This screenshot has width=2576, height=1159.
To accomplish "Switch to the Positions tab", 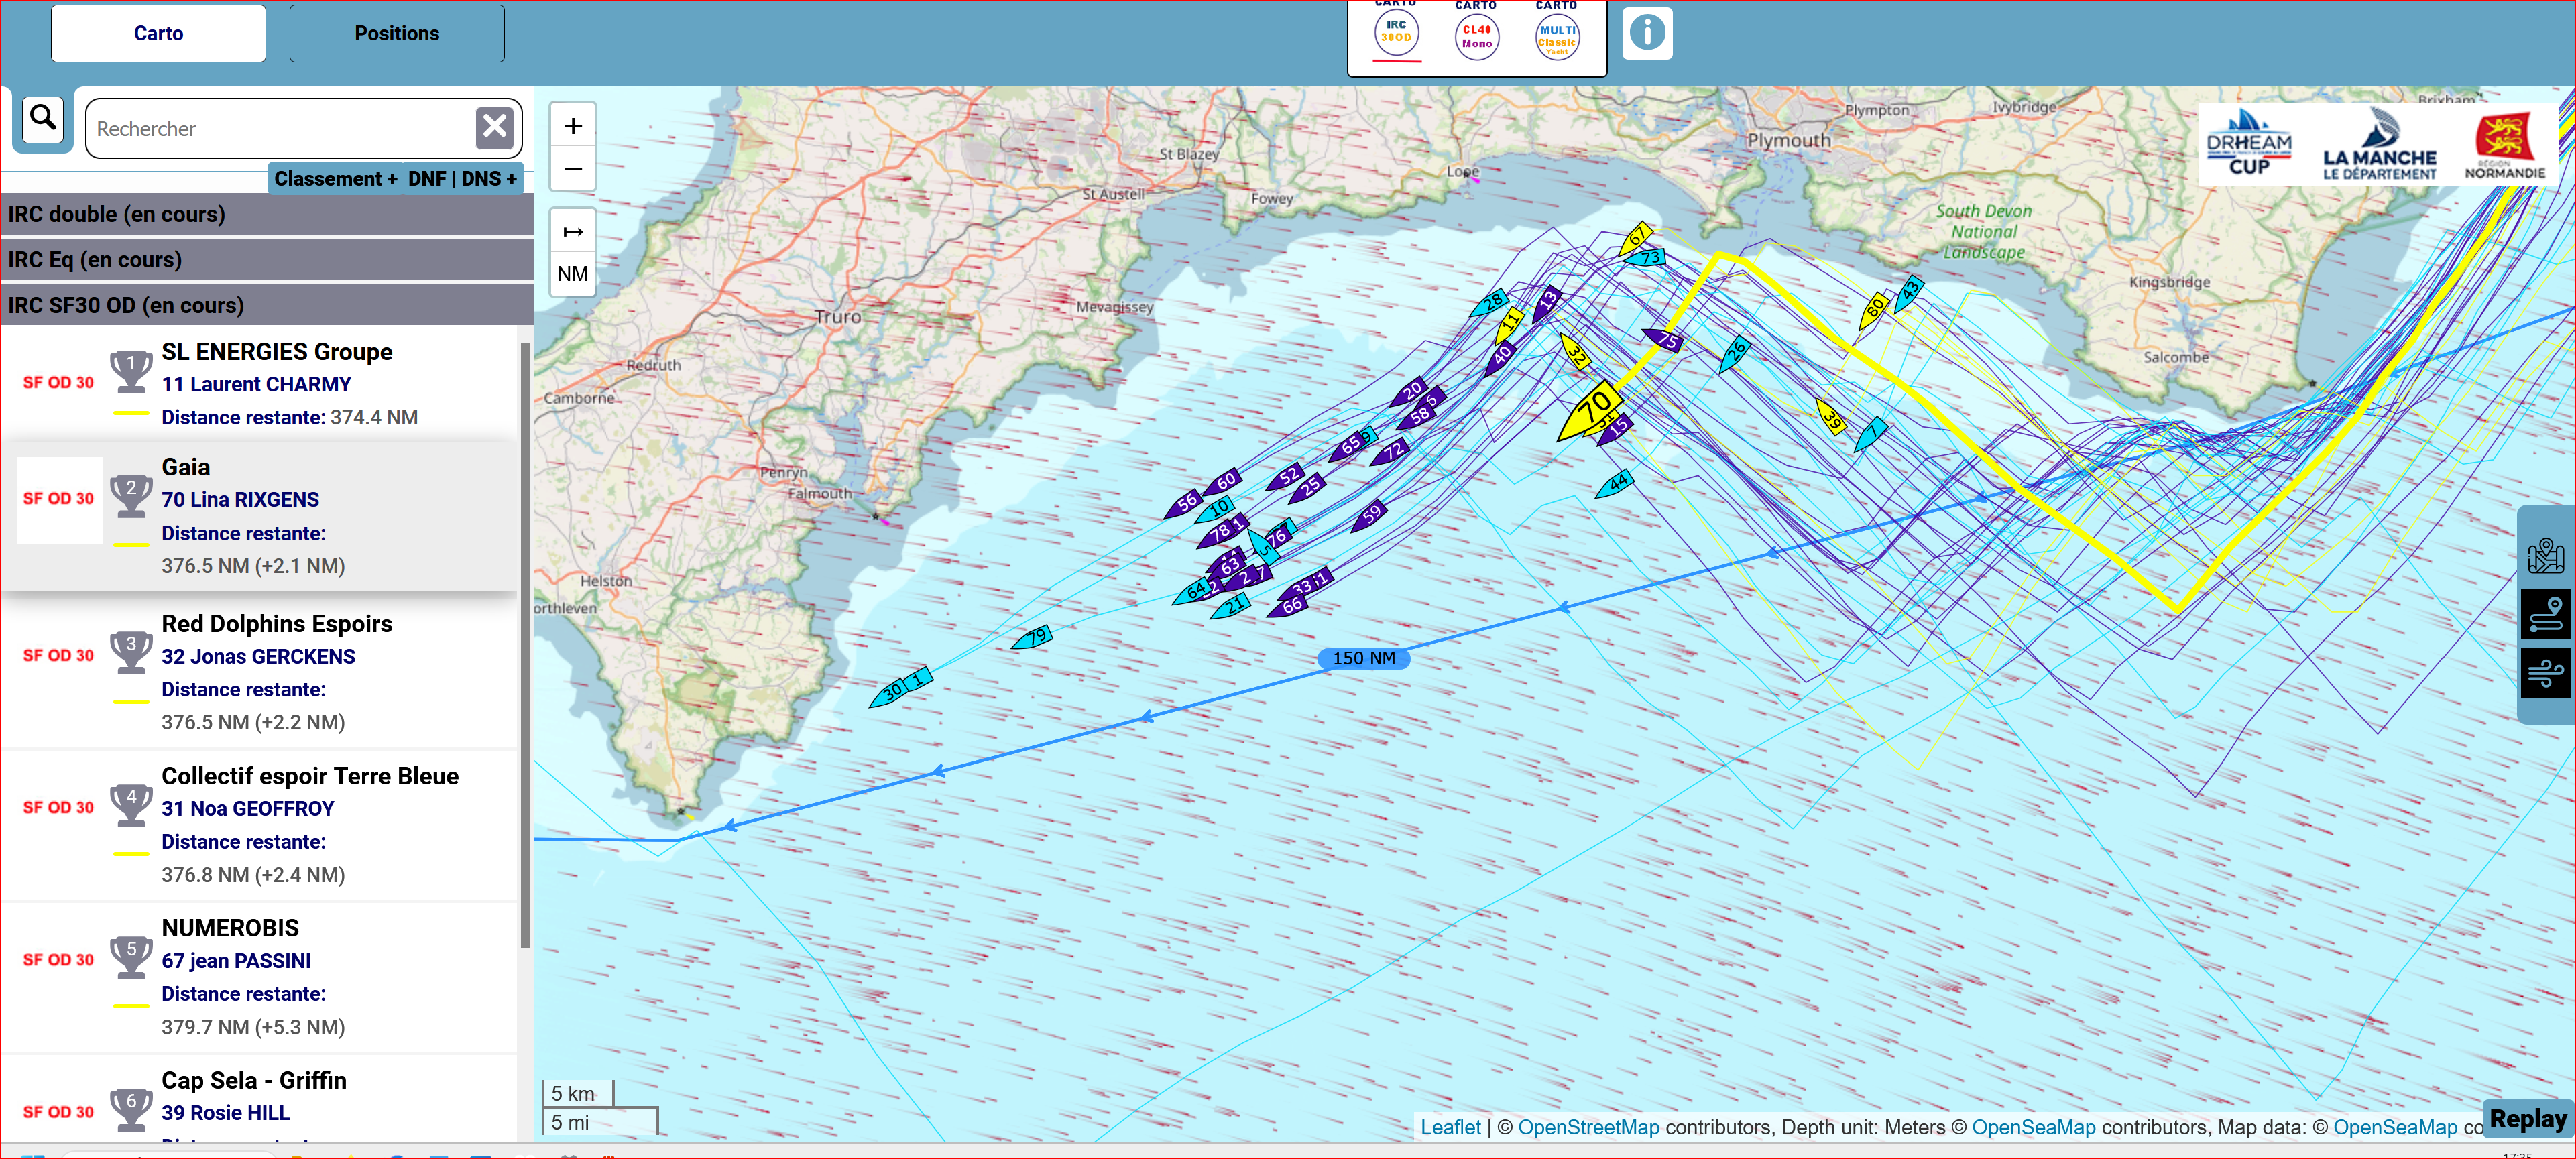I will pos(397,33).
